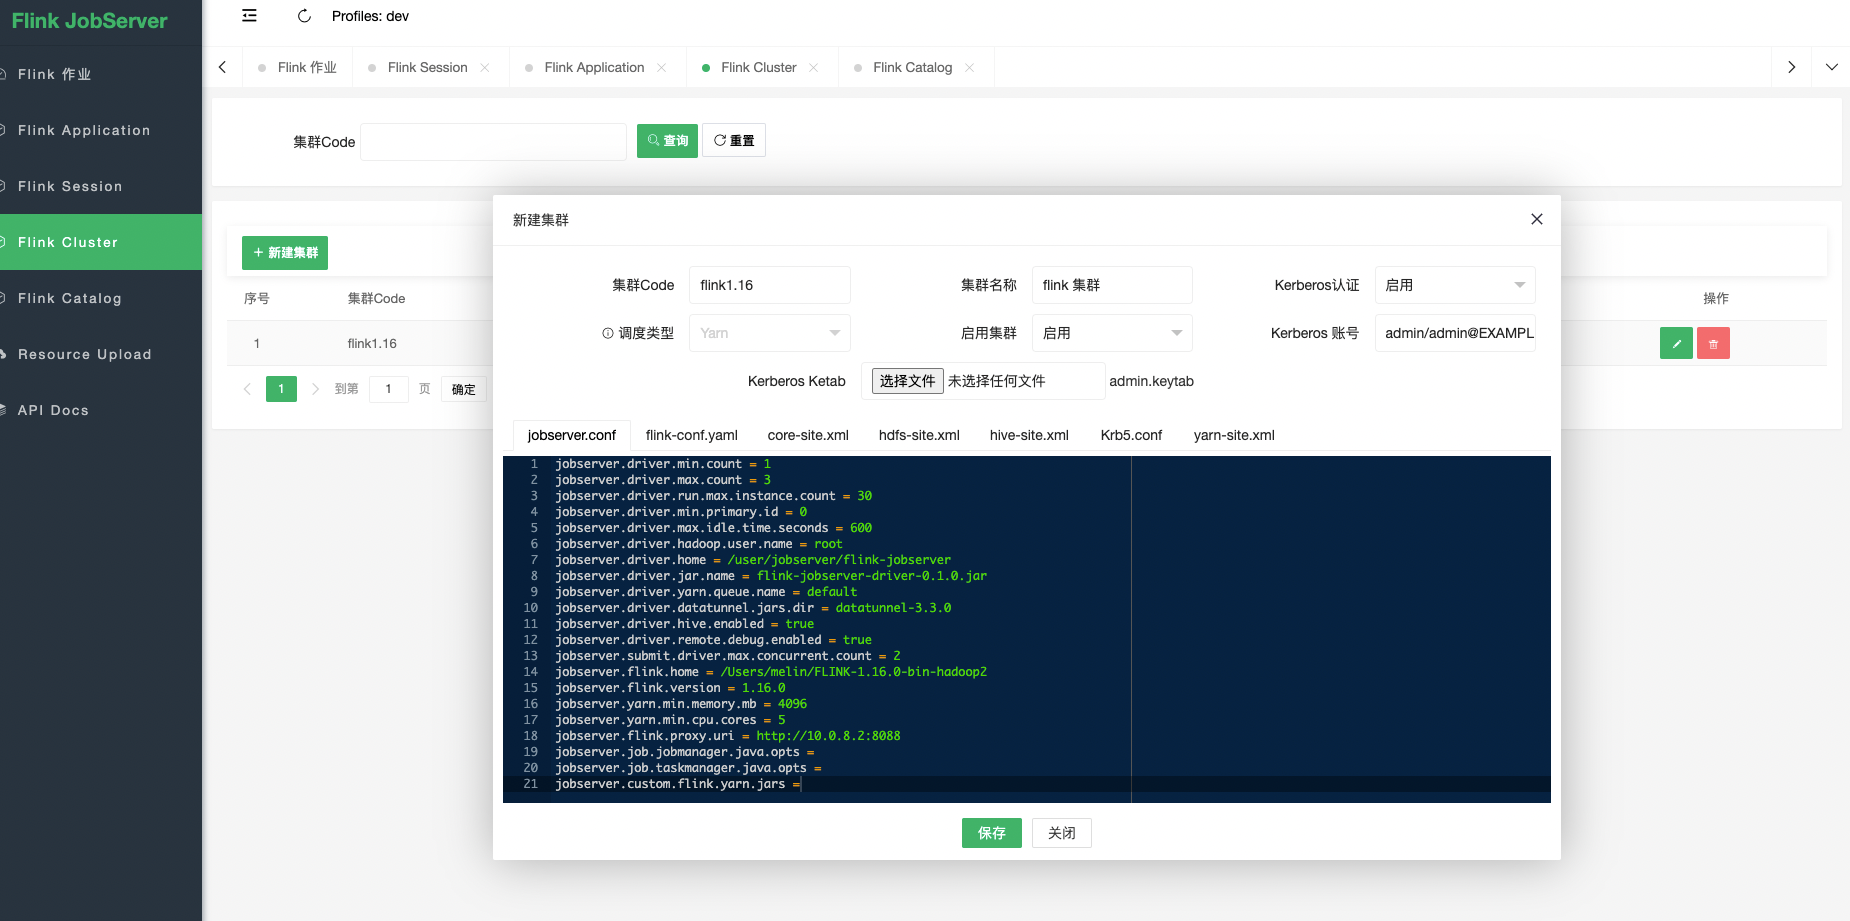Open the Flink Application tab

pyautogui.click(x=594, y=67)
